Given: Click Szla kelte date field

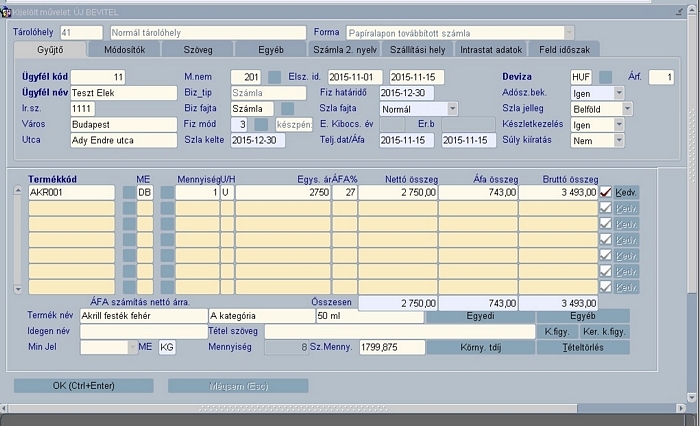Looking at the screenshot, I should coord(258,140).
